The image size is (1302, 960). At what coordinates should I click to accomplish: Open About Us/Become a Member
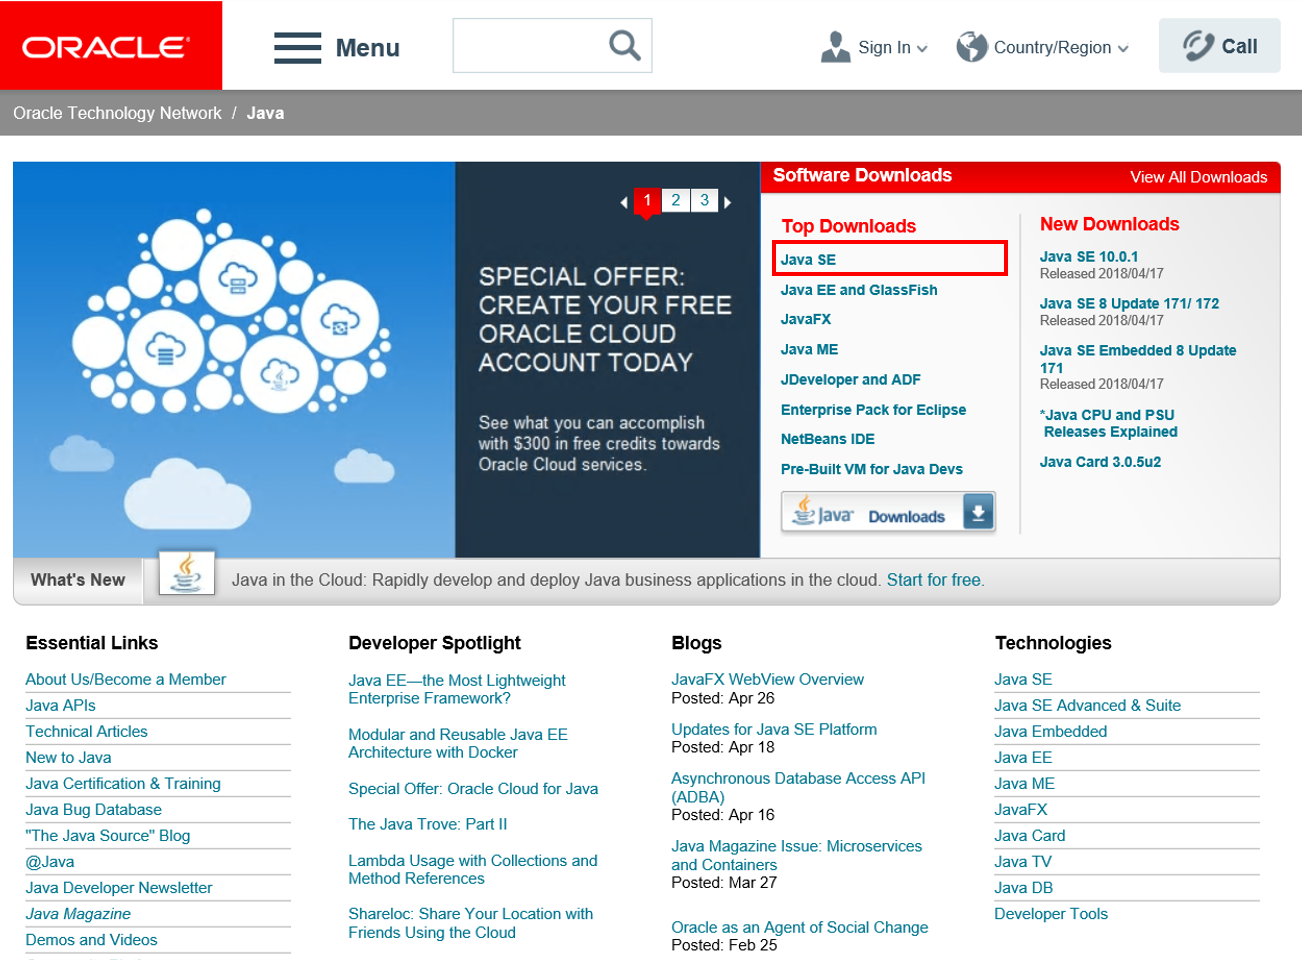point(126,679)
